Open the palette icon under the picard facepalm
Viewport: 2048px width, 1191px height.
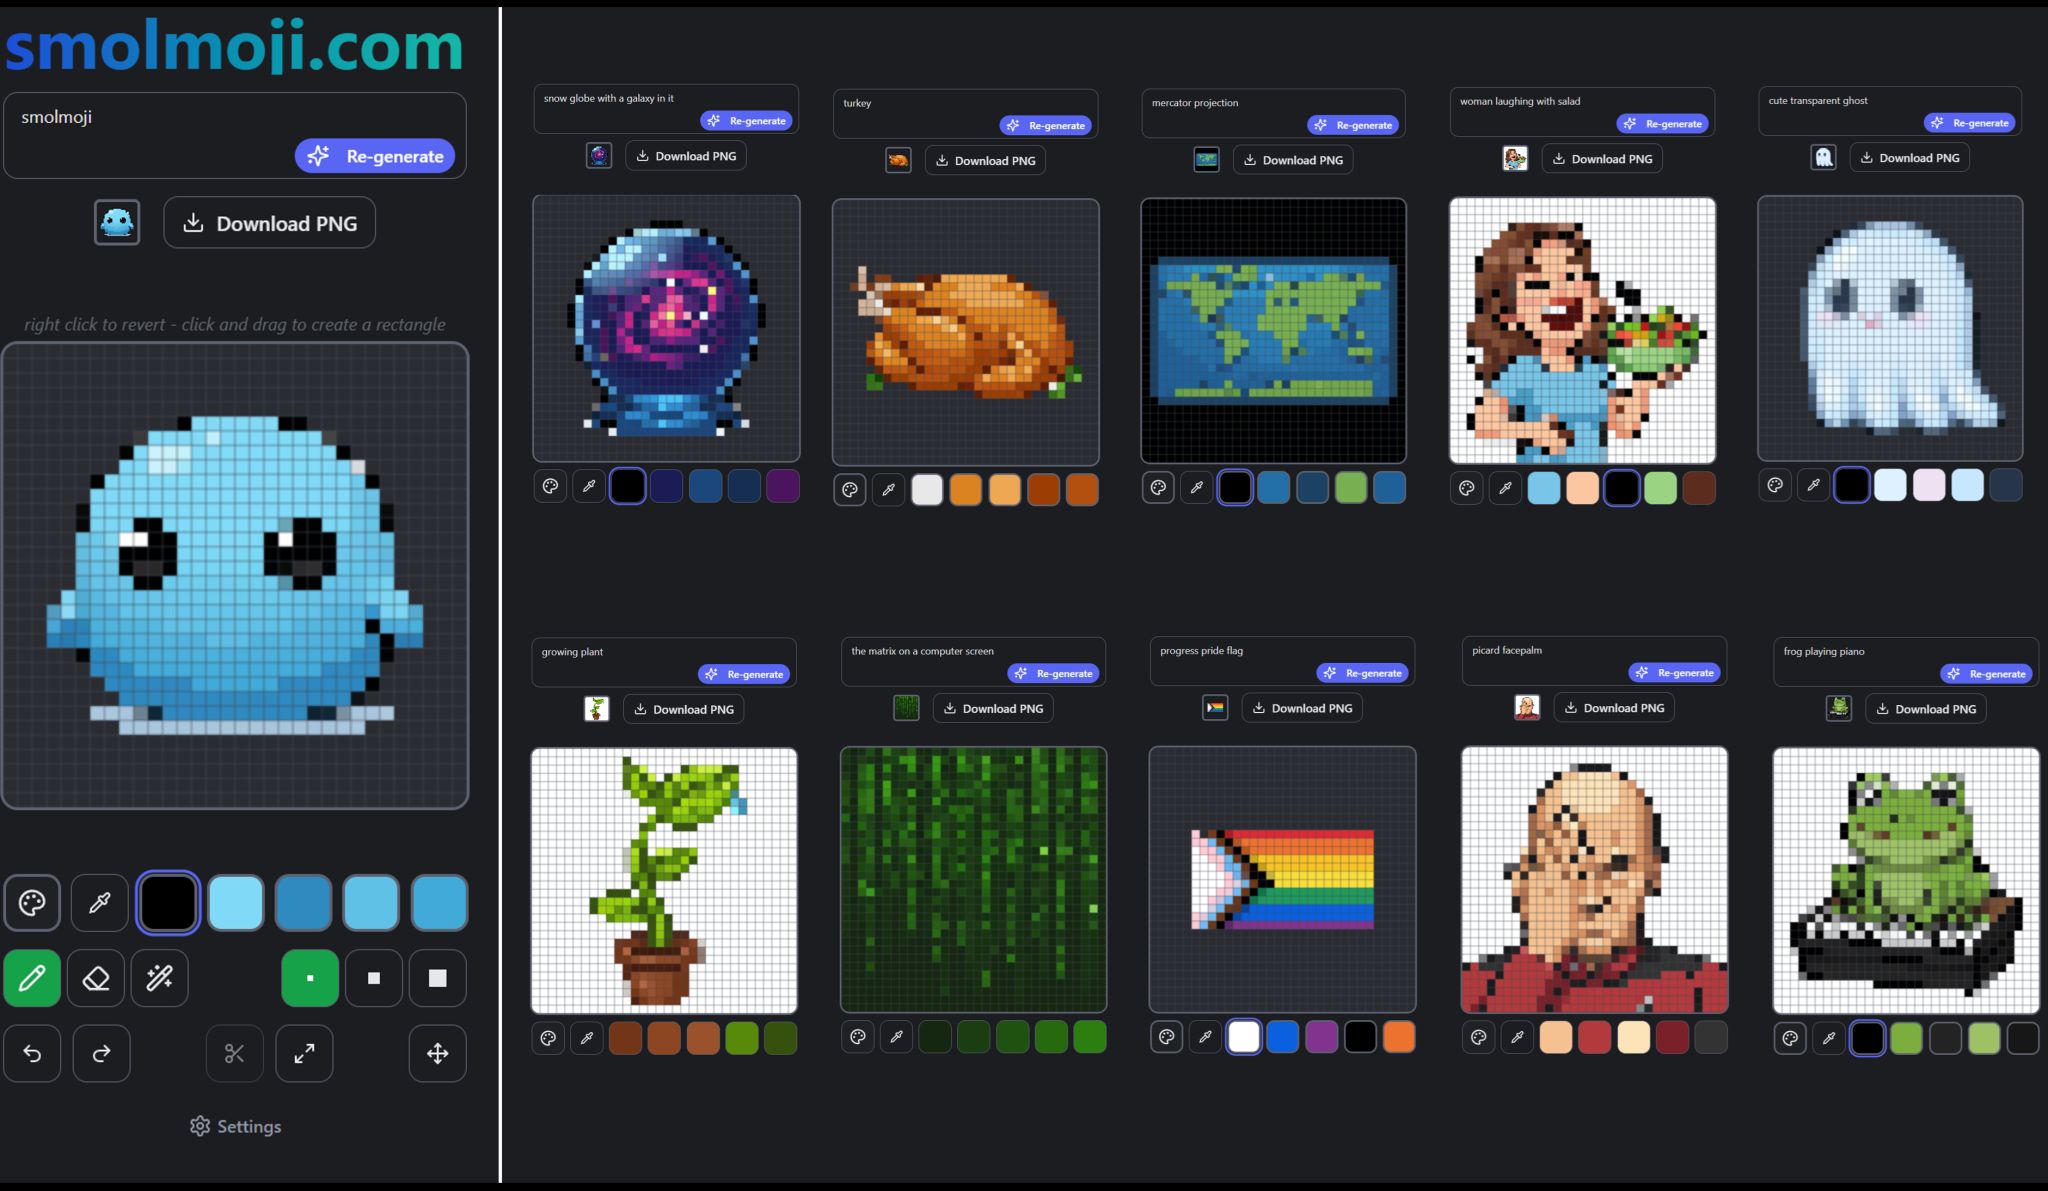point(1478,1037)
